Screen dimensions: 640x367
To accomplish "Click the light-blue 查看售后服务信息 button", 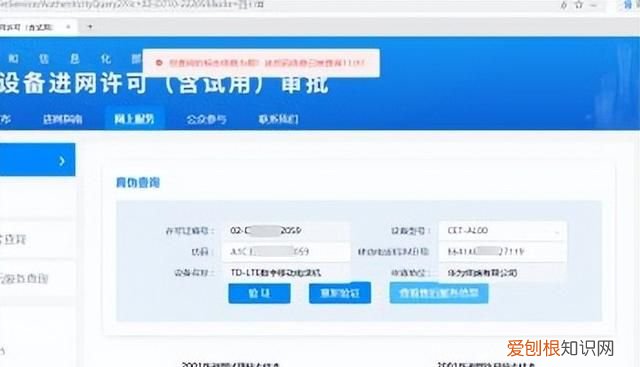I will click(439, 293).
